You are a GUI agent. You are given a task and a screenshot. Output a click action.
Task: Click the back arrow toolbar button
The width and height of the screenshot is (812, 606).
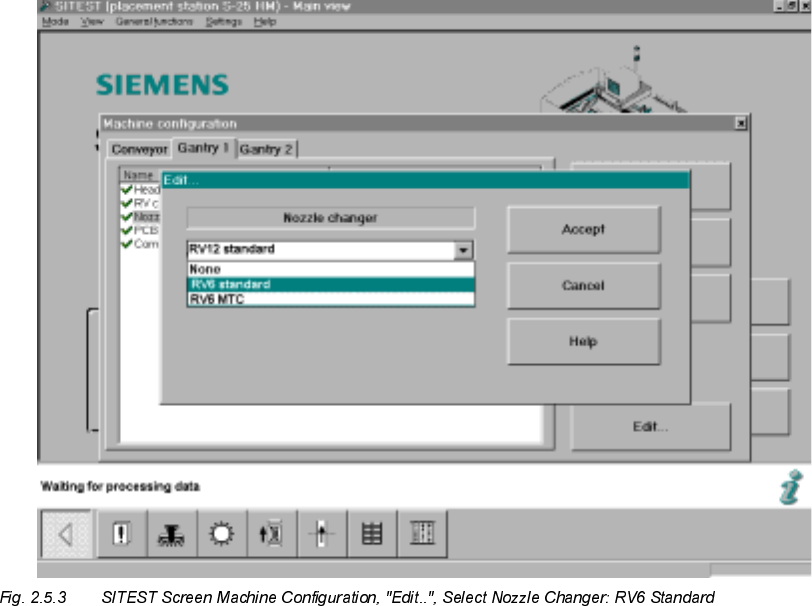pyautogui.click(x=66, y=534)
